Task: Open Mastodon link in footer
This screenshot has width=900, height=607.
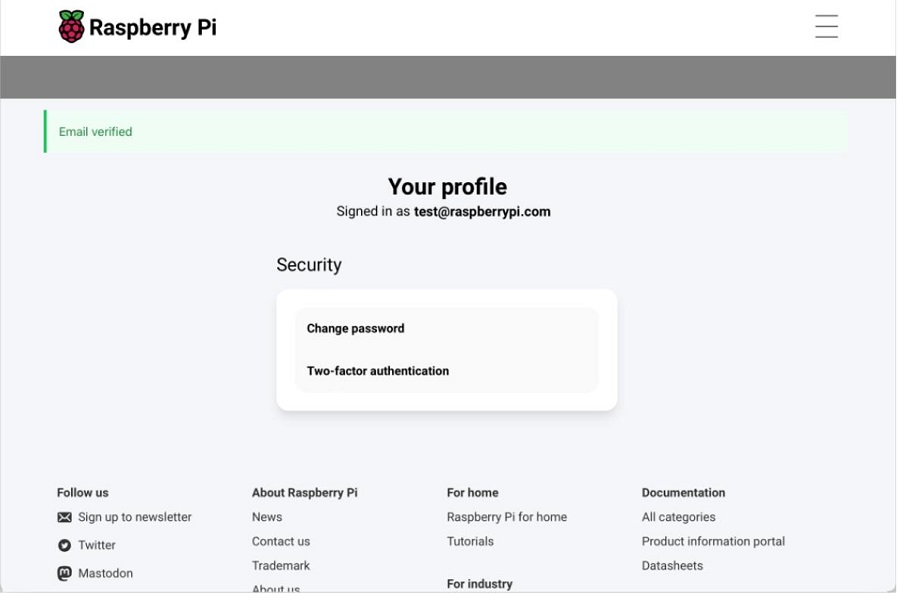Action: click(106, 575)
